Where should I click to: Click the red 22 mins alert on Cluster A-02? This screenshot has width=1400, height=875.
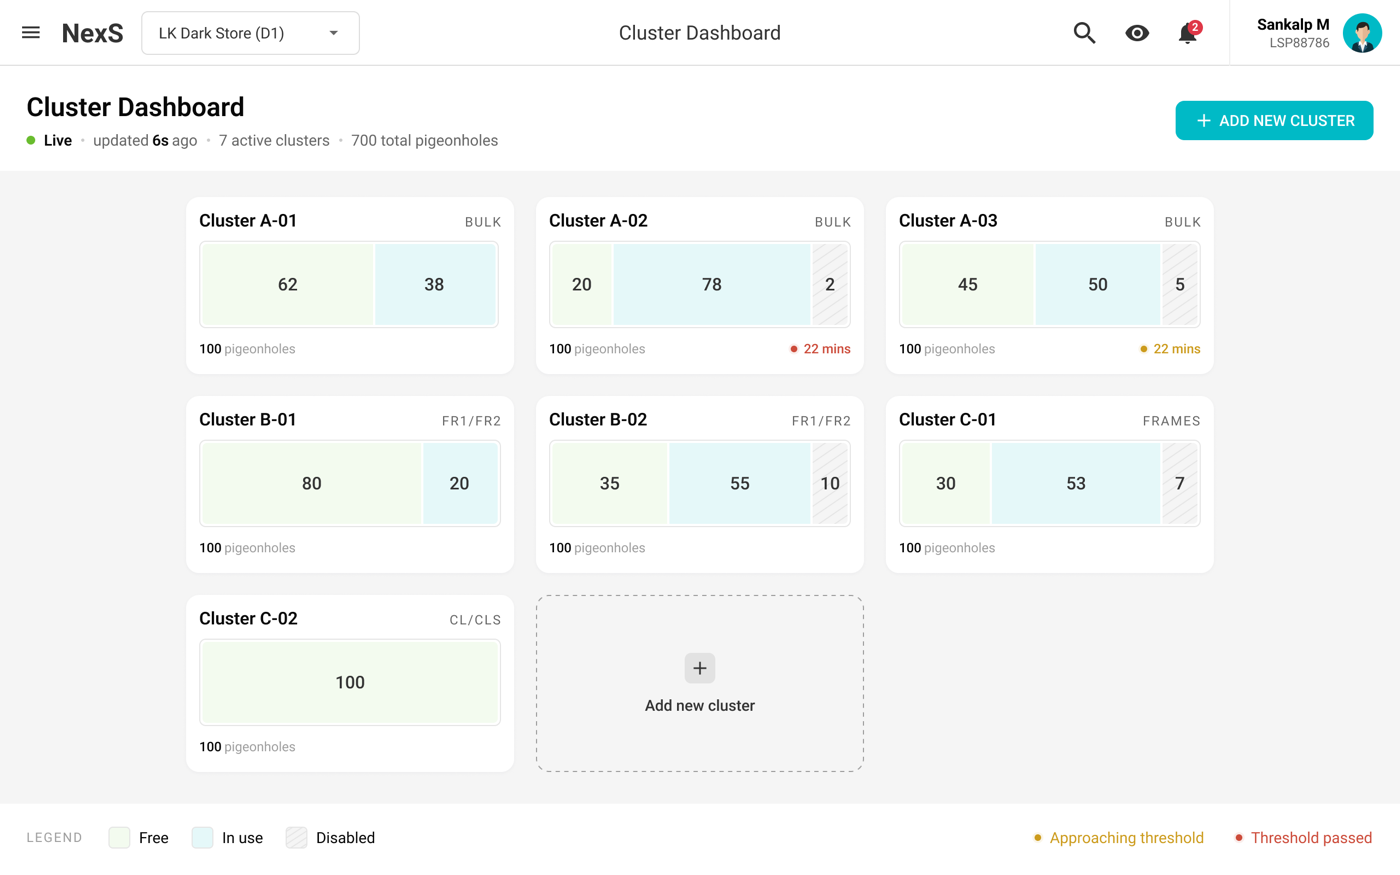point(820,349)
